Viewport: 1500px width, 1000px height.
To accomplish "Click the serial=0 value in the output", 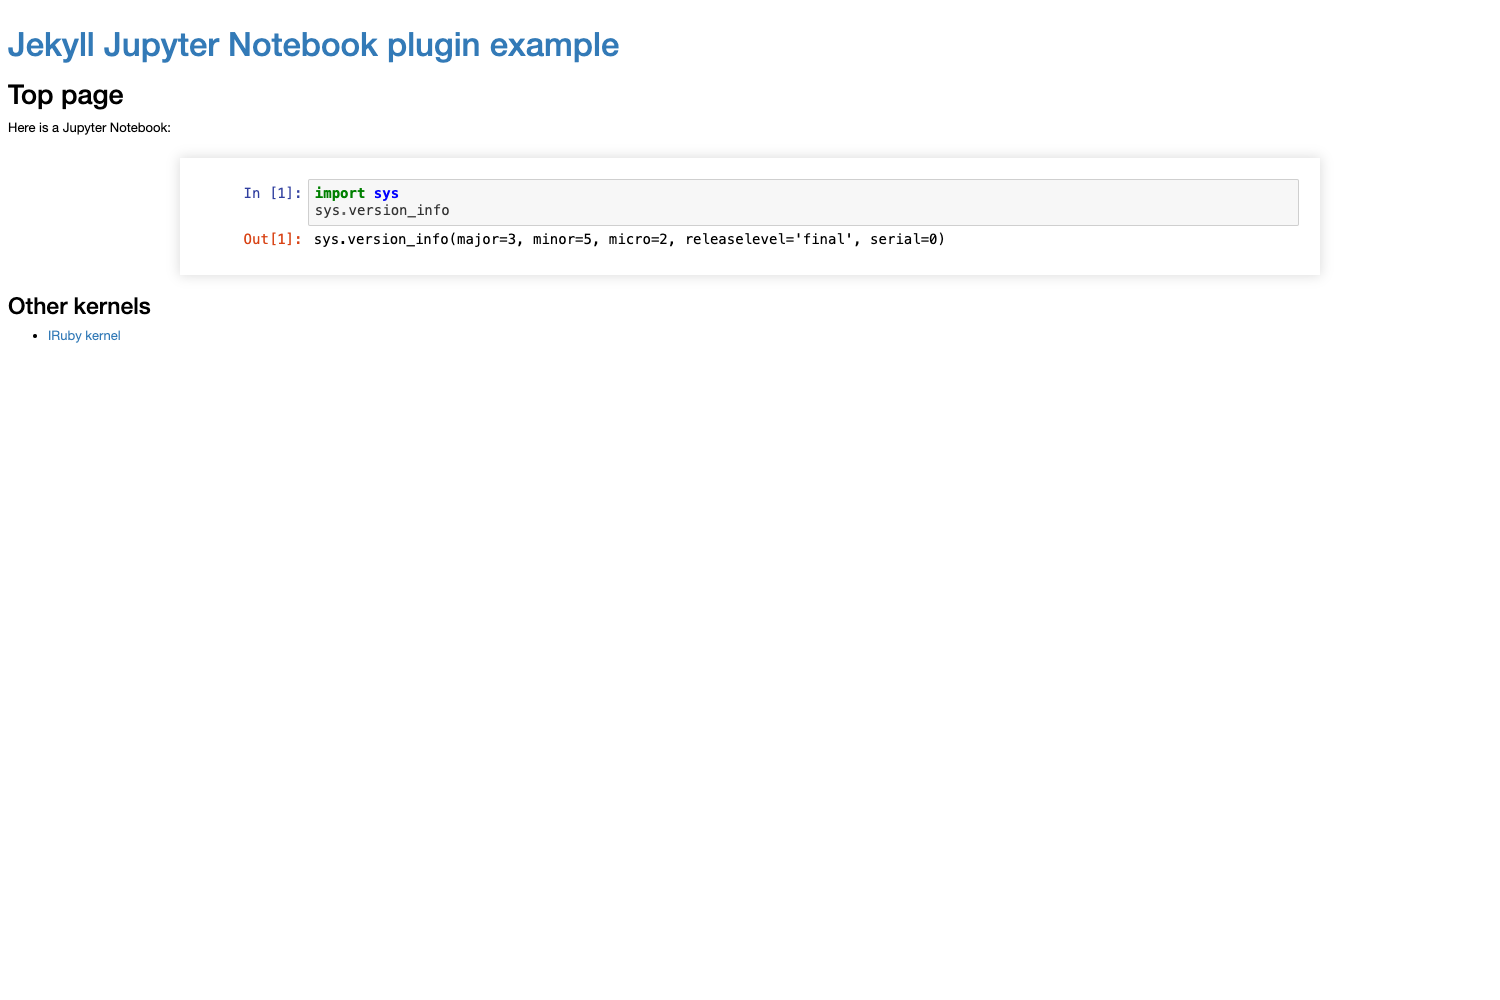I will (906, 239).
